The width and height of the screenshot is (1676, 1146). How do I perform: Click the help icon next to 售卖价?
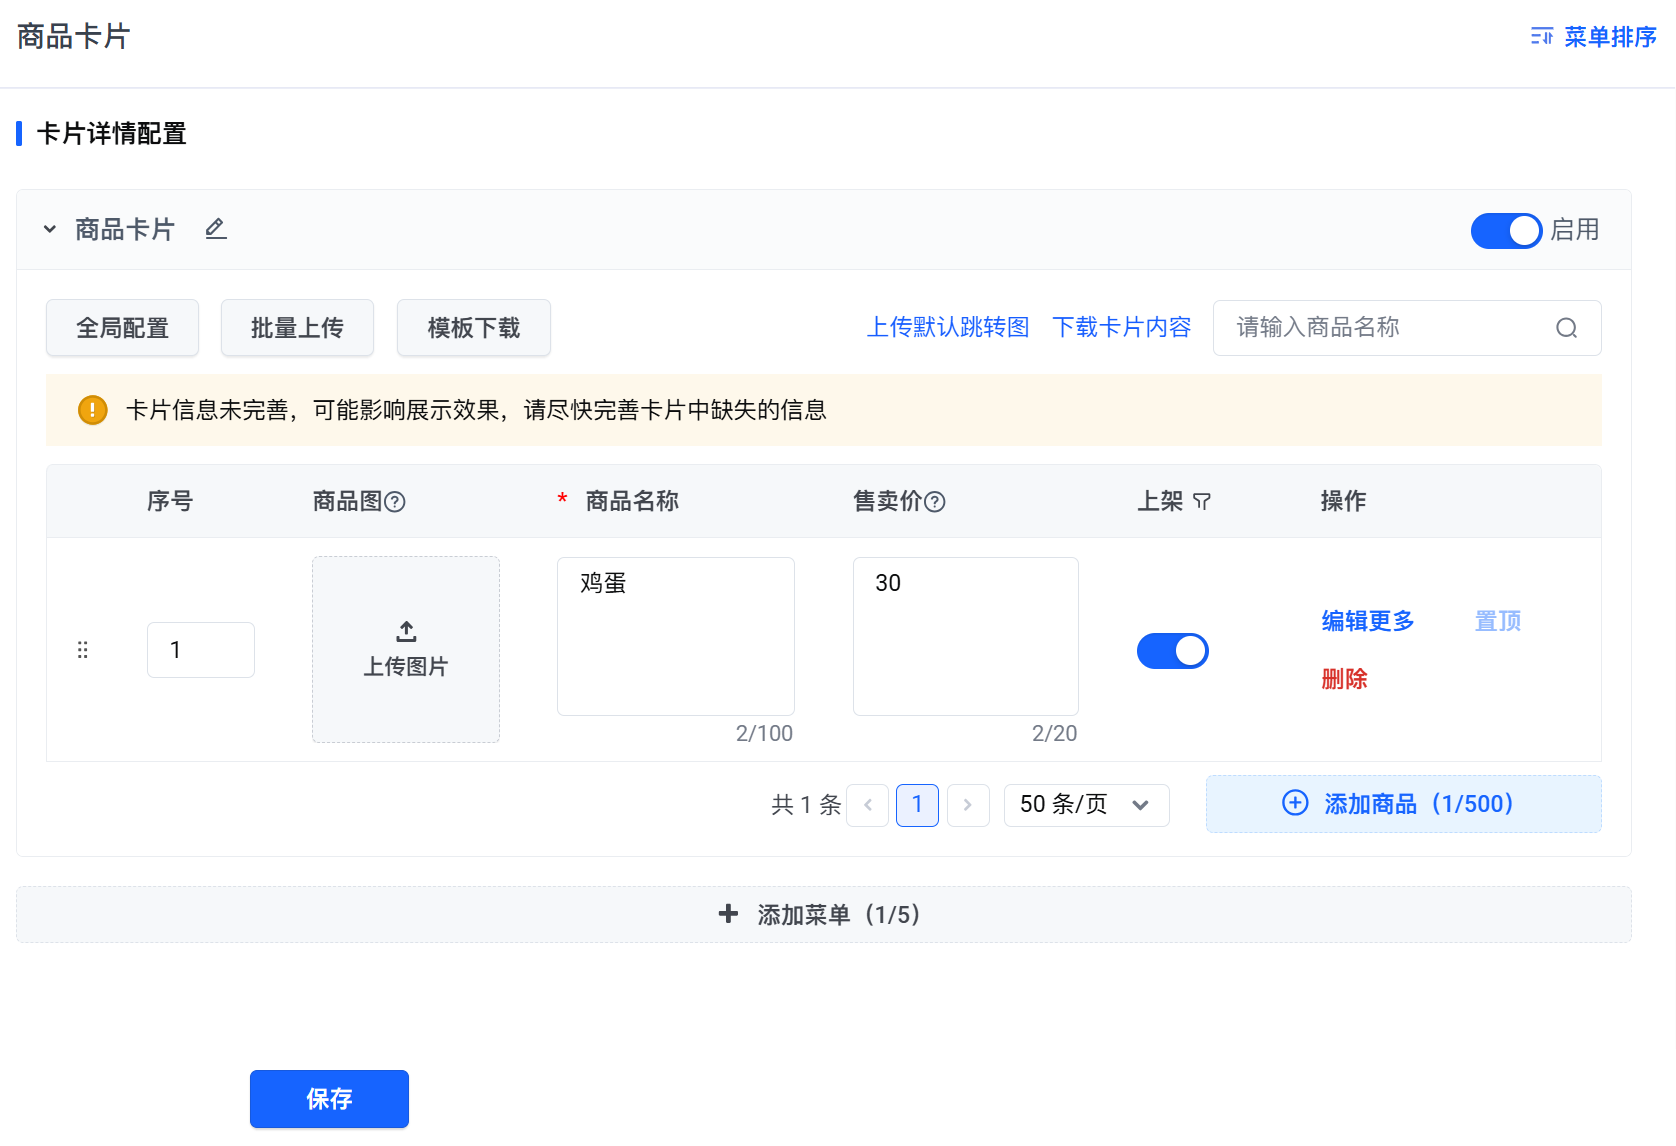coord(935,502)
